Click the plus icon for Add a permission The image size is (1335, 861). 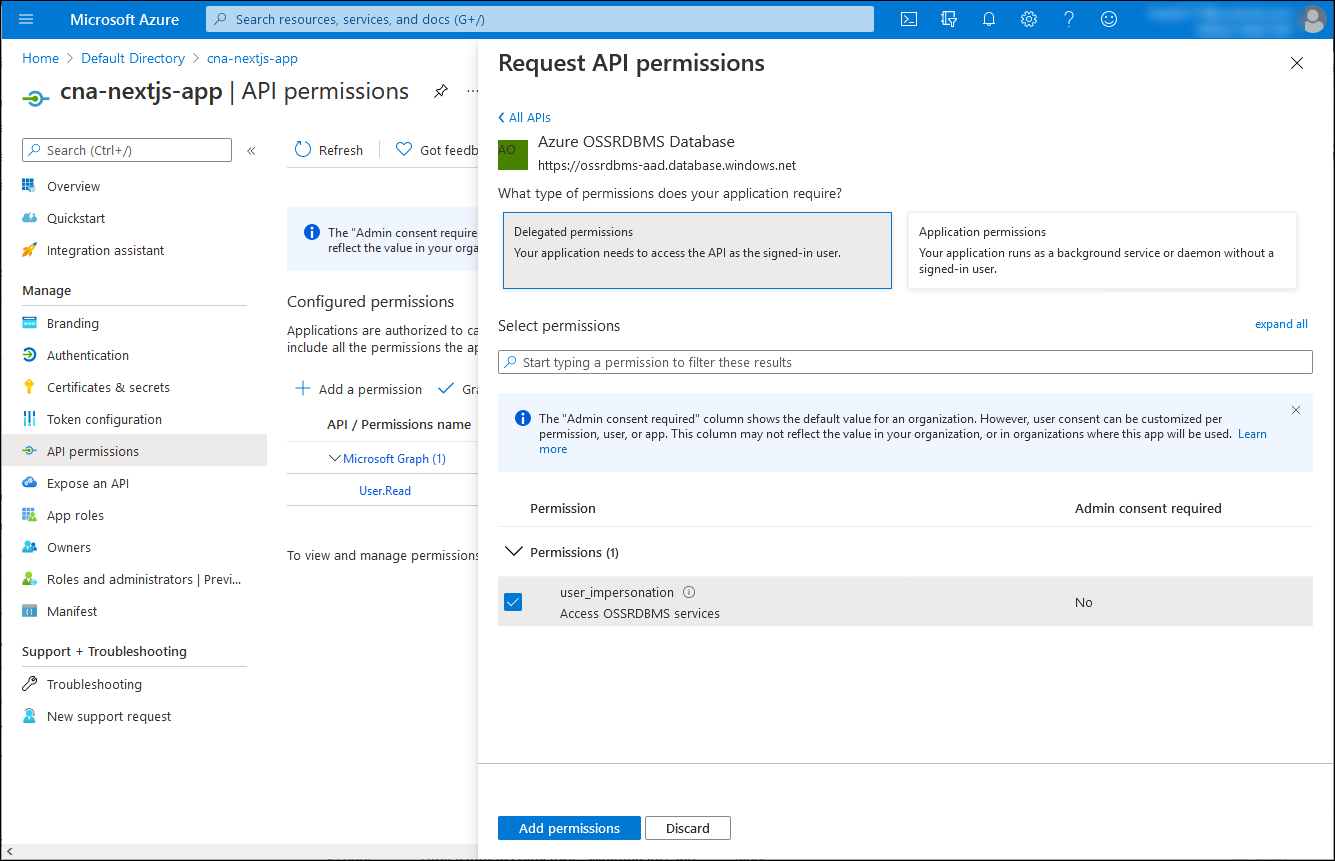[303, 389]
